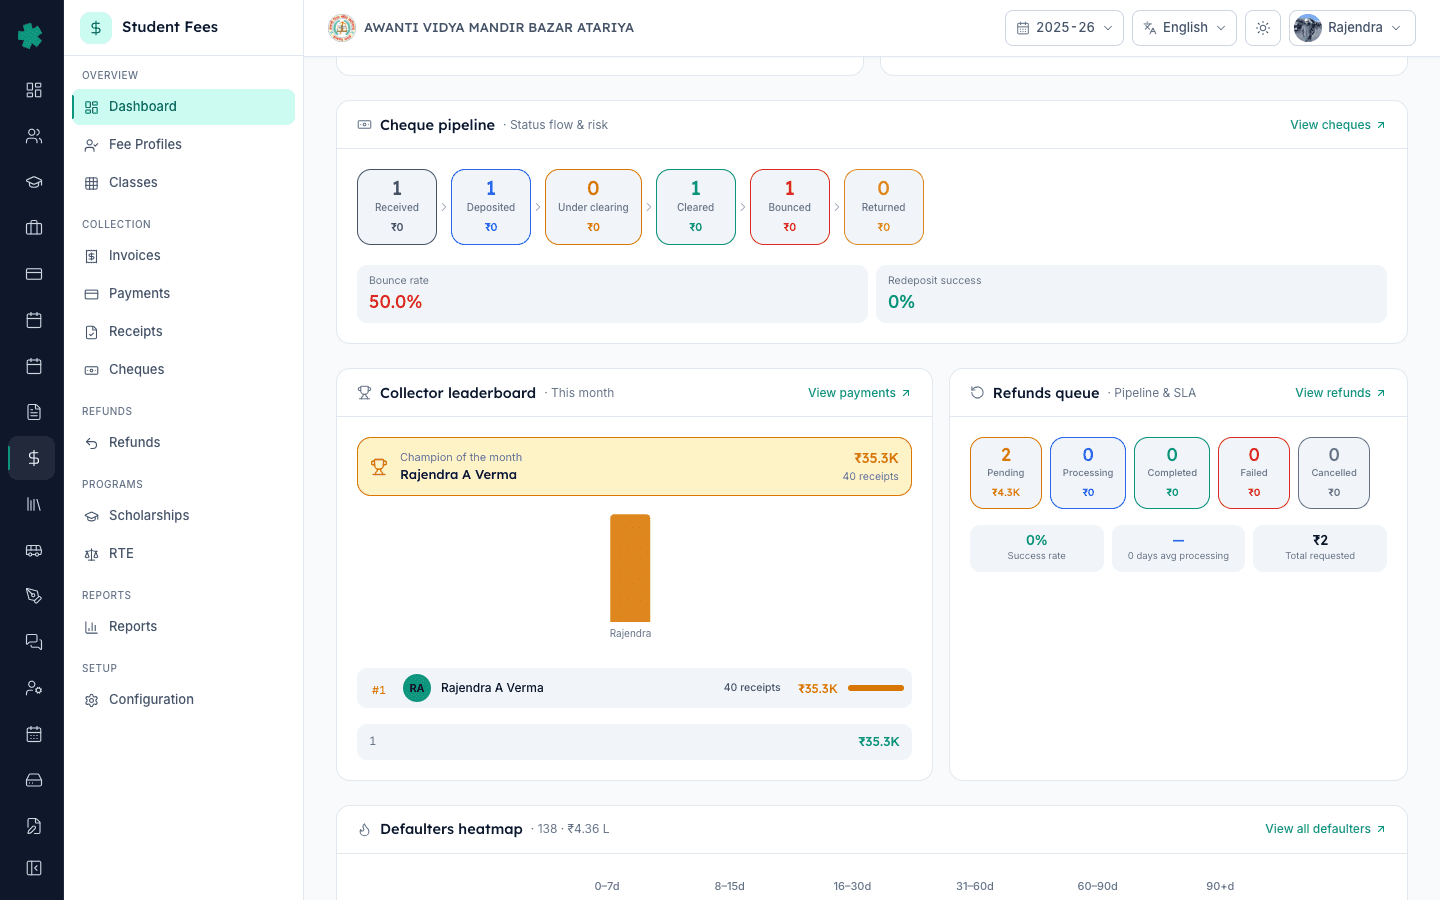Click the Total requested ₹2 tile
This screenshot has height=900, width=1440.
1320,548
